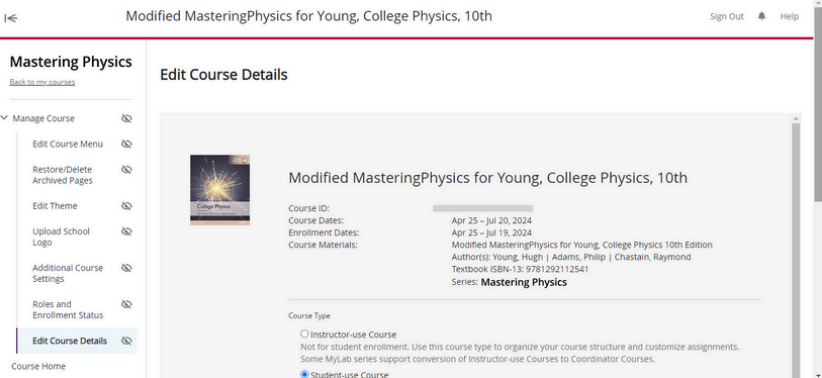Open Additional Course Settings page
The width and height of the screenshot is (822, 378).
click(68, 273)
